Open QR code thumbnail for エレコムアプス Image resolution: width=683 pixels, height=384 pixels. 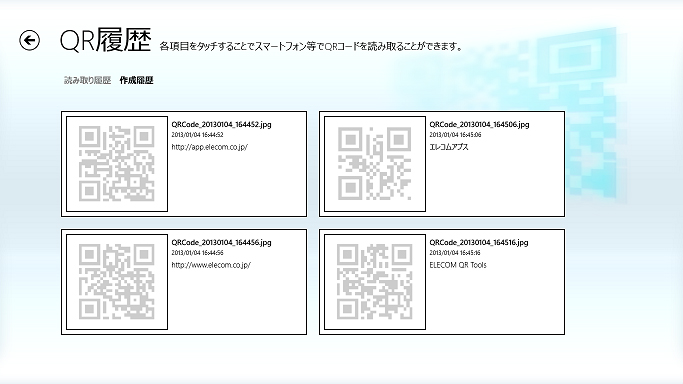coord(375,164)
